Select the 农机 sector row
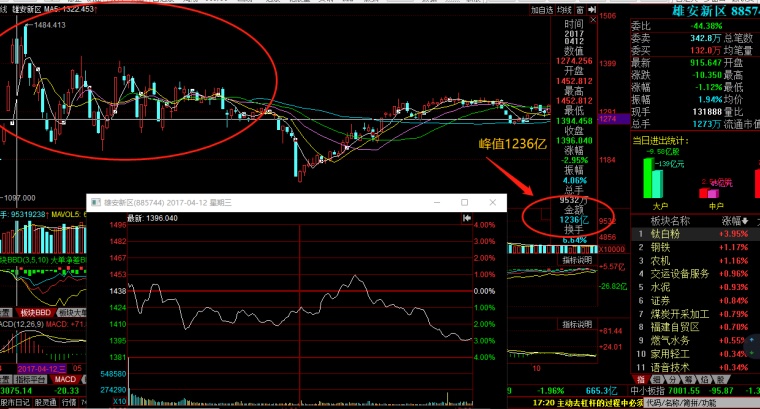 pyautogui.click(x=696, y=261)
